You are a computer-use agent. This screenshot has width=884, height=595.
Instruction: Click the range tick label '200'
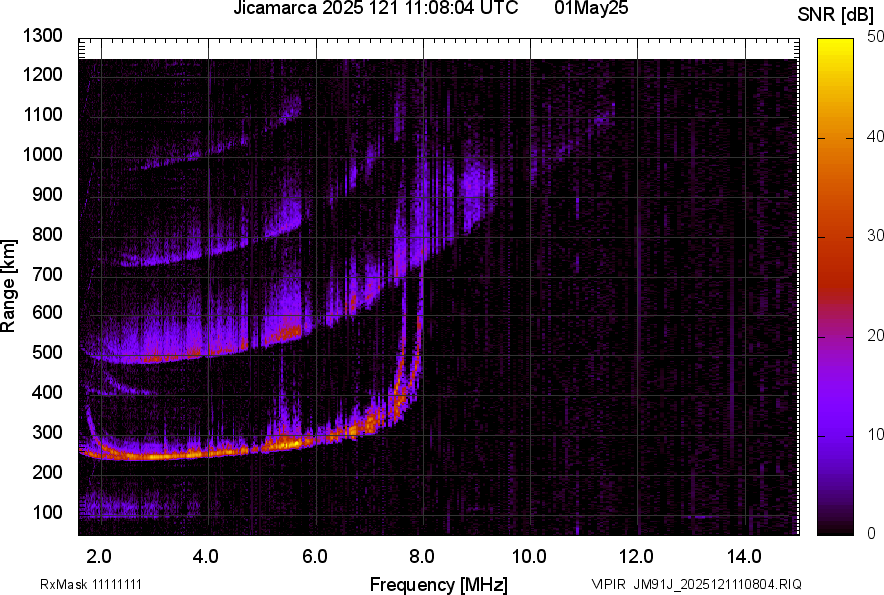[x=47, y=472]
